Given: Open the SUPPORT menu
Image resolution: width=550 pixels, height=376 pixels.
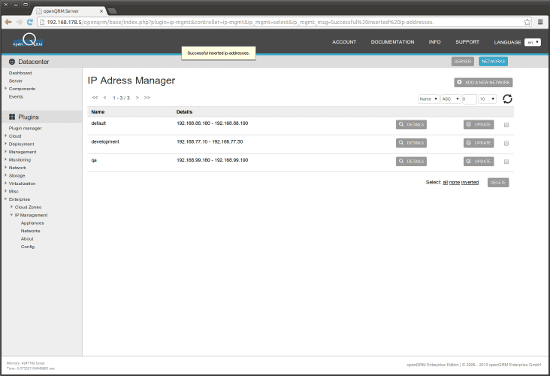Looking at the screenshot, I should [x=467, y=42].
